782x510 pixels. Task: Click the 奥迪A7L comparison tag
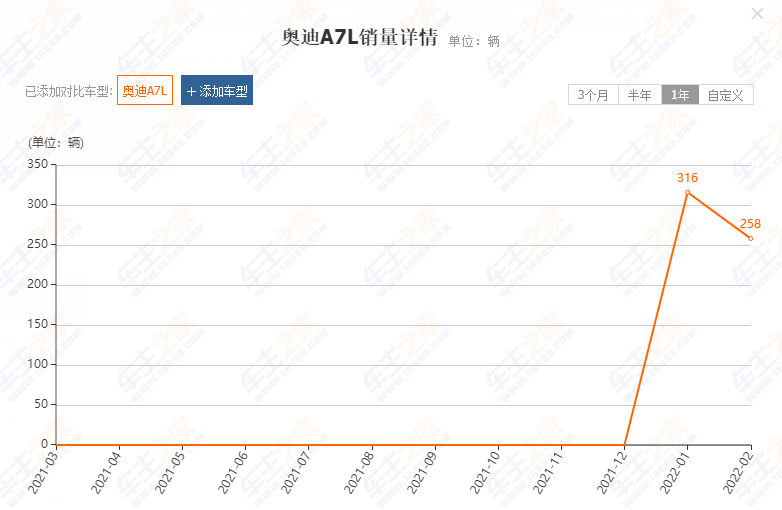coord(145,90)
